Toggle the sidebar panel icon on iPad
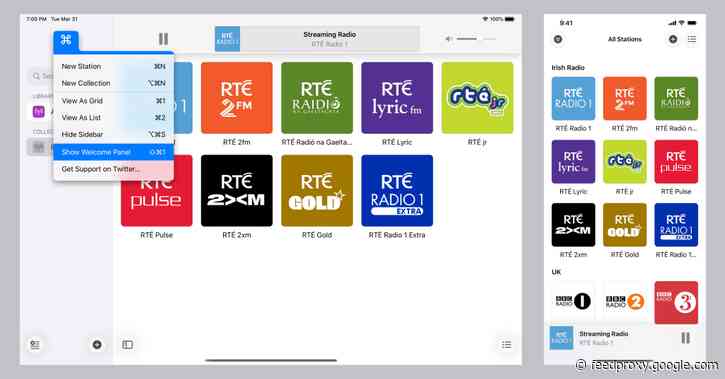The image size is (725, 379). click(x=128, y=345)
